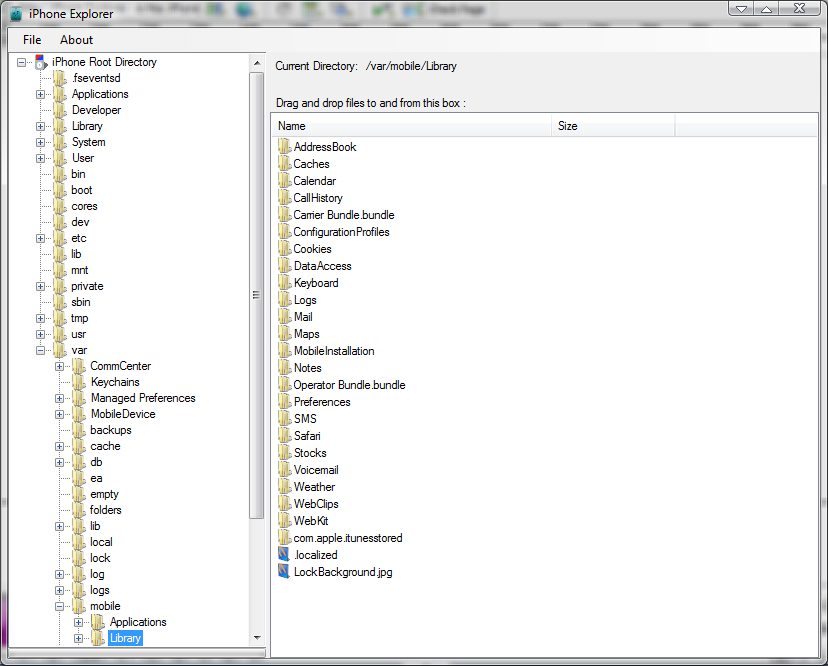Image resolution: width=828 pixels, height=666 pixels.
Task: Click the tree scrollbar down arrow
Action: coord(257,638)
